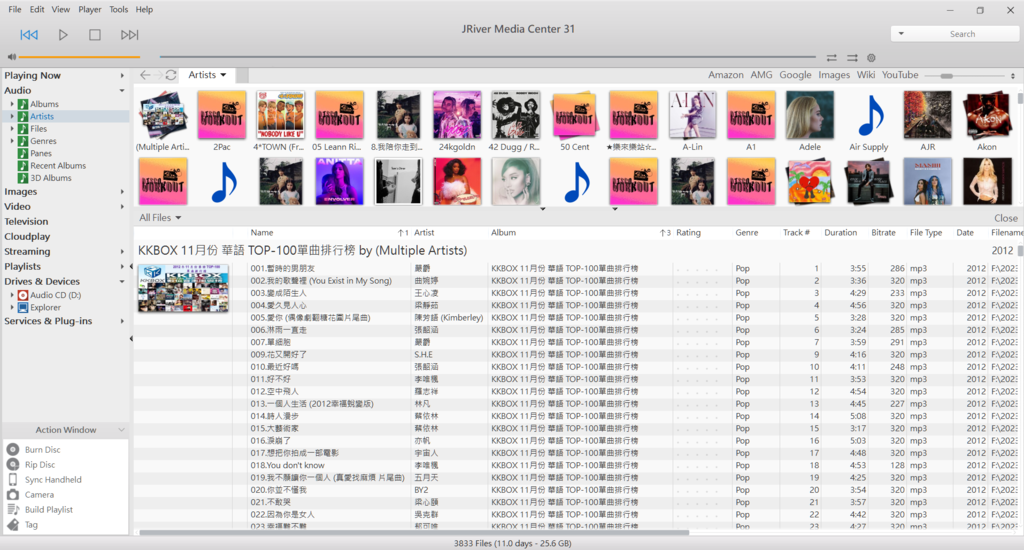Expand Images section arrow
This screenshot has width=1024, height=550.
[121, 192]
